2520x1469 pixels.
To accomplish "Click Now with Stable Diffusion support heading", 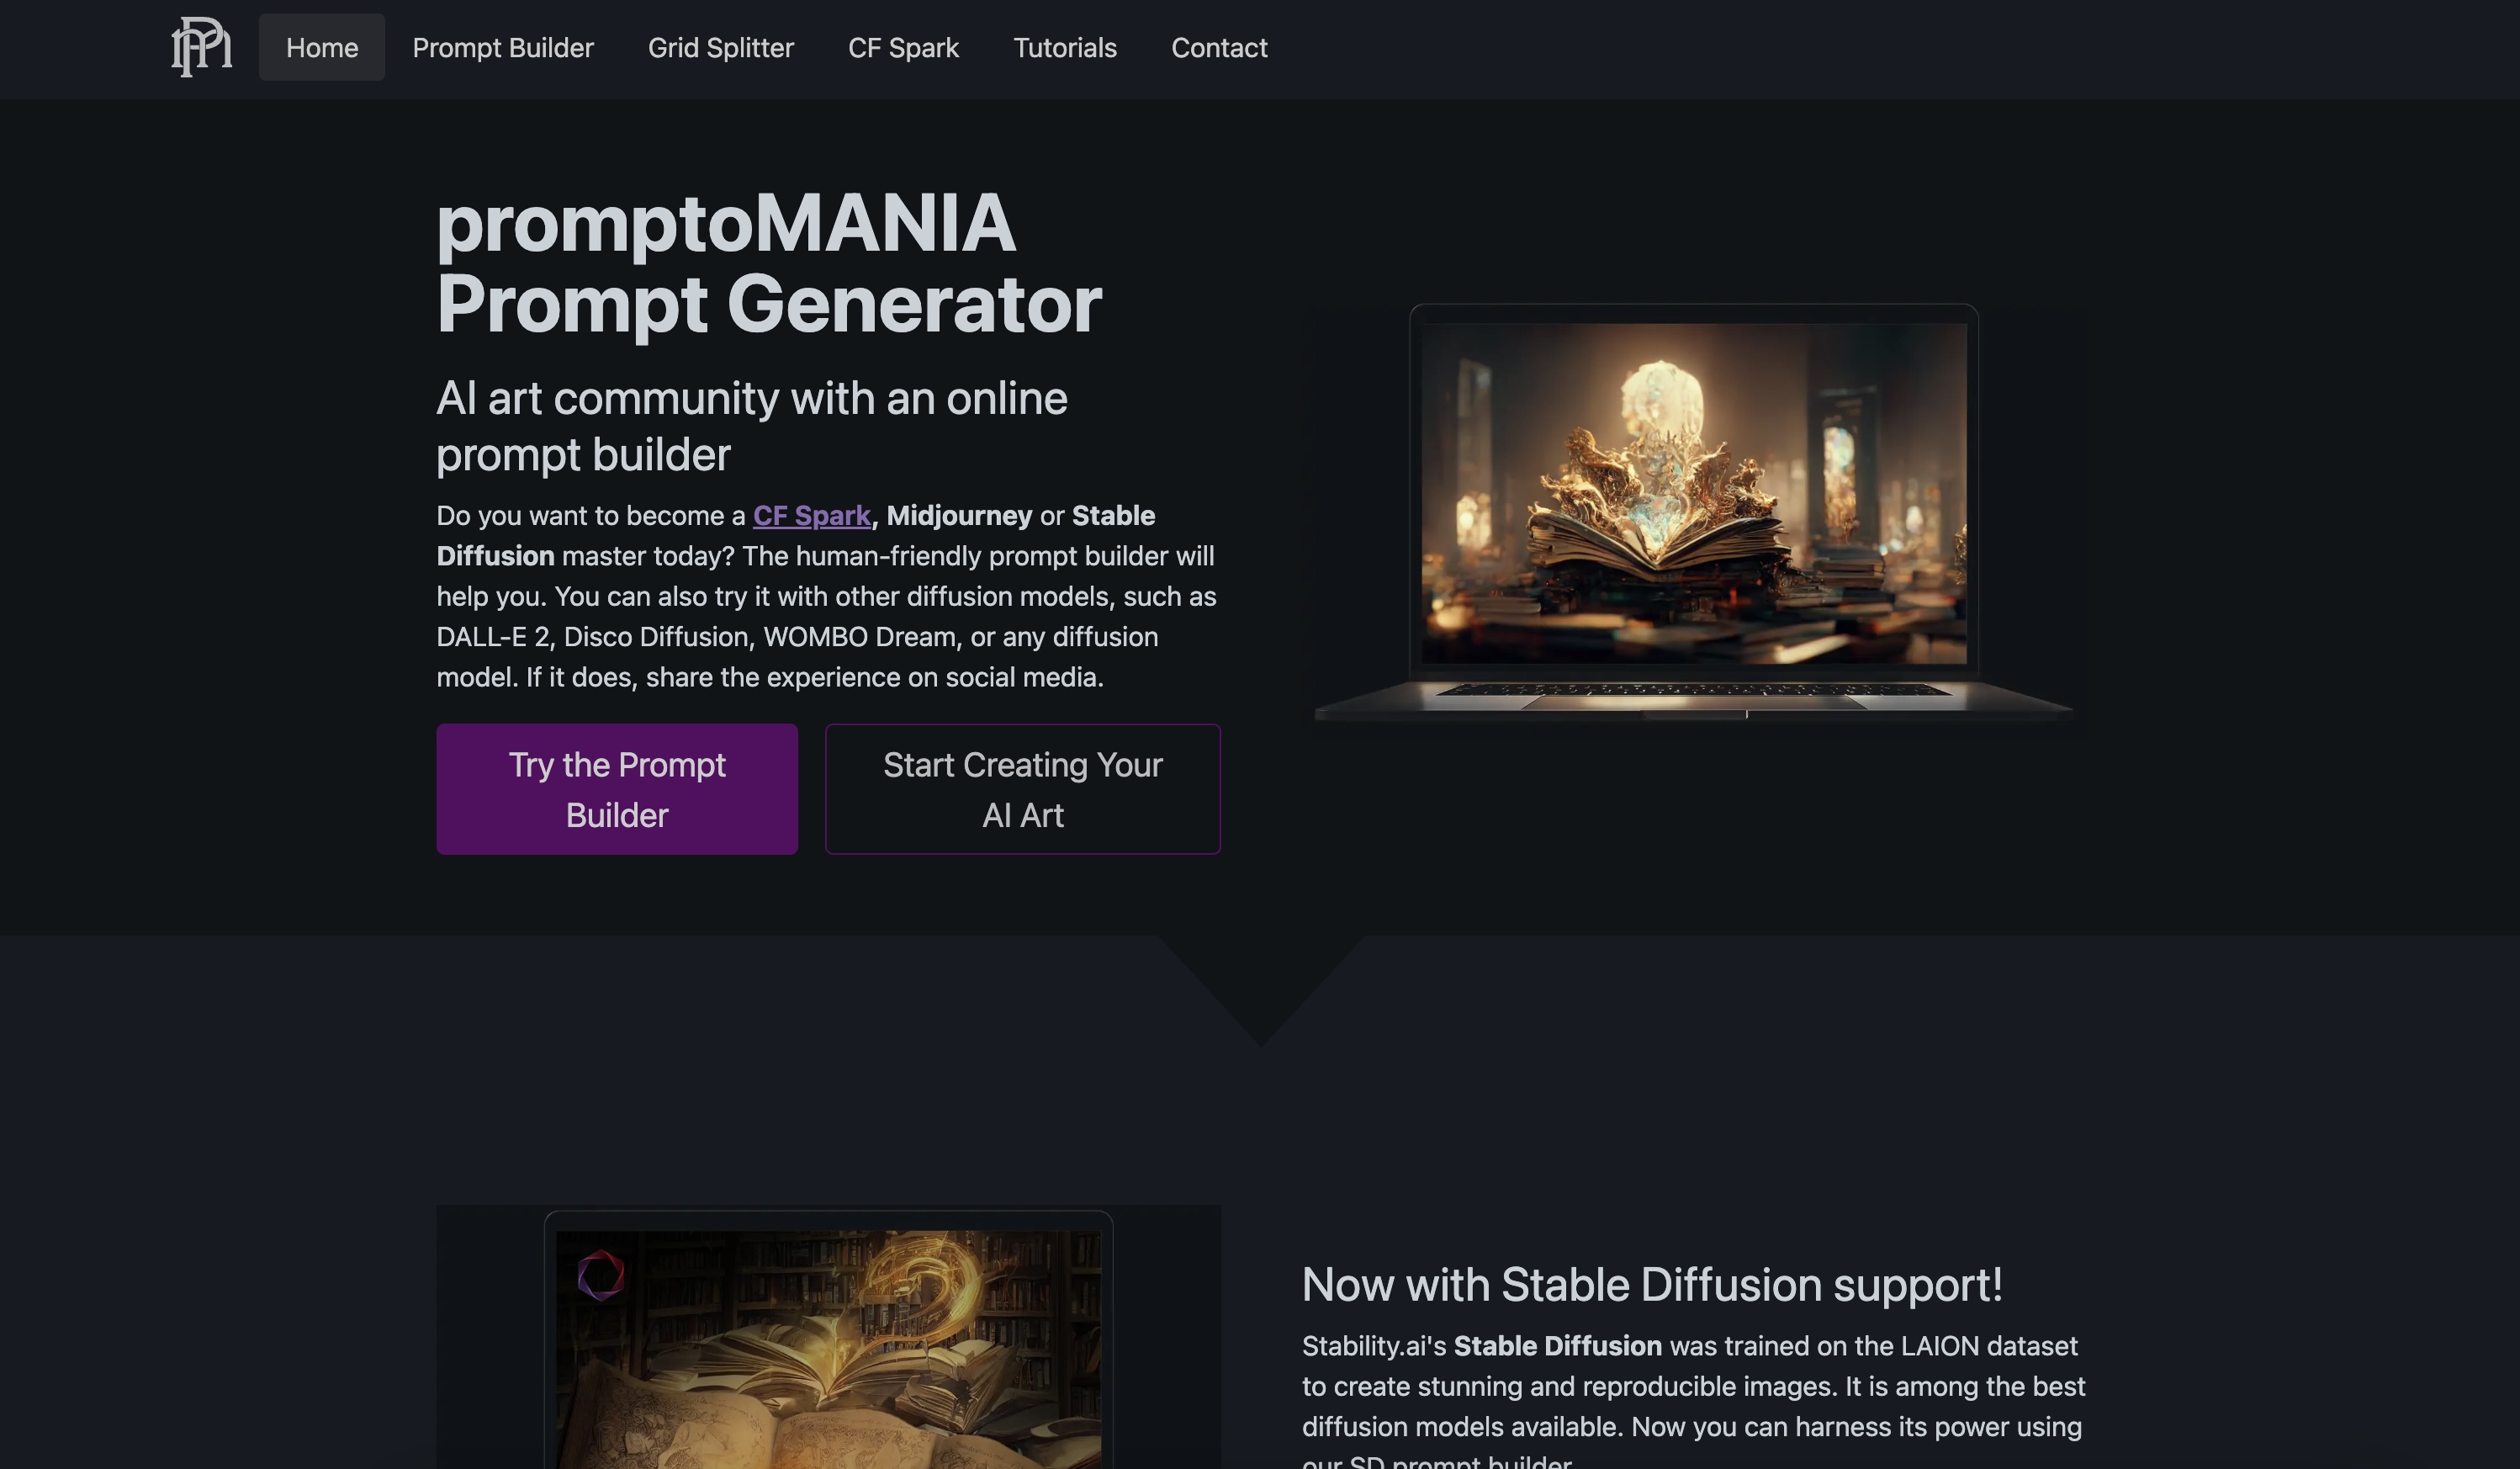I will point(1652,1284).
